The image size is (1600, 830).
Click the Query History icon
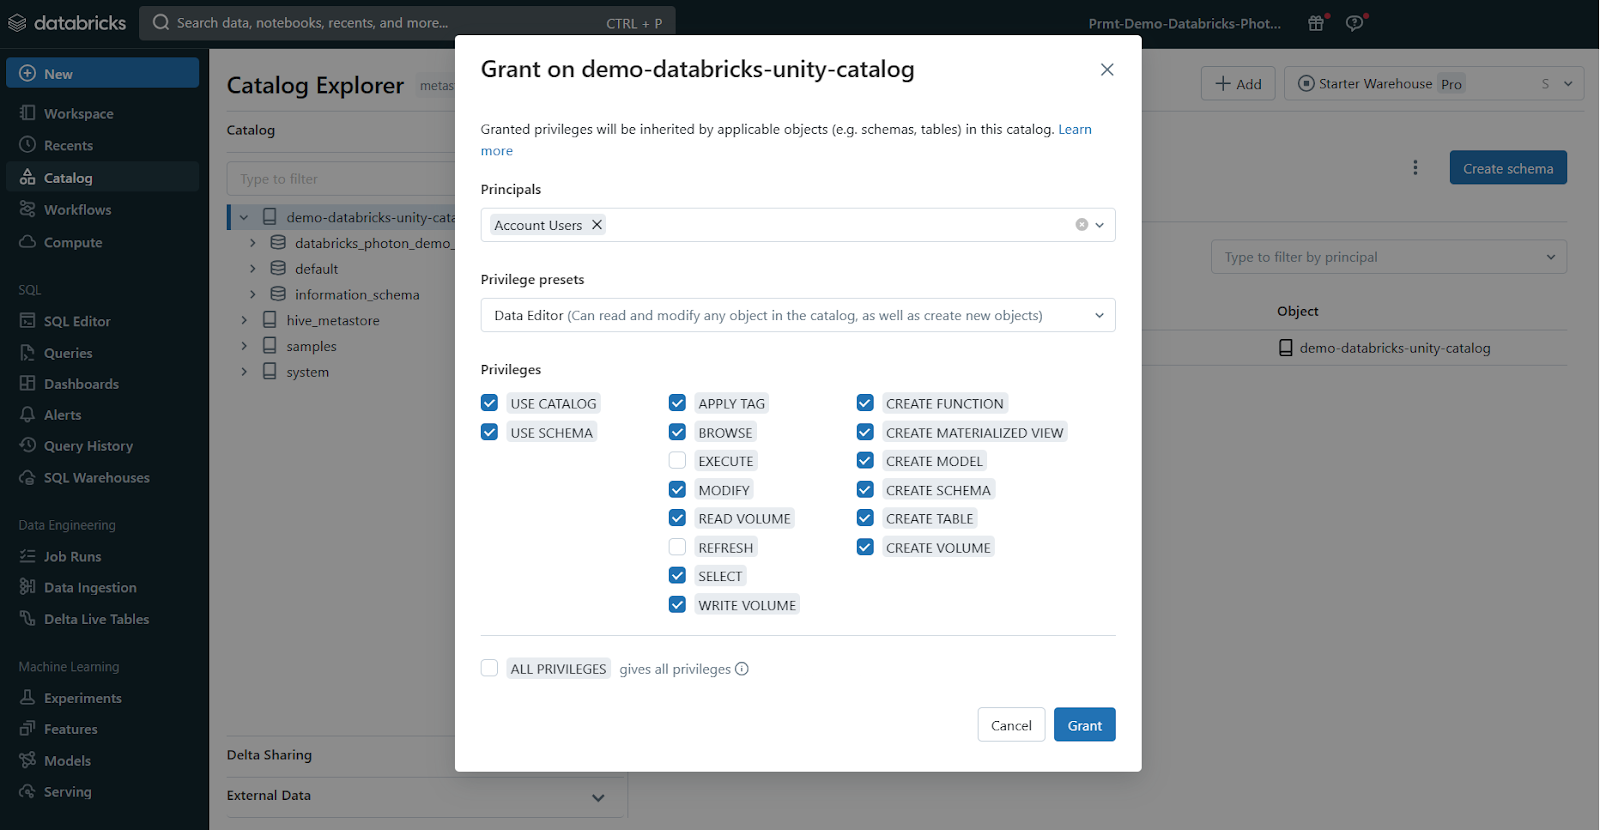28,445
